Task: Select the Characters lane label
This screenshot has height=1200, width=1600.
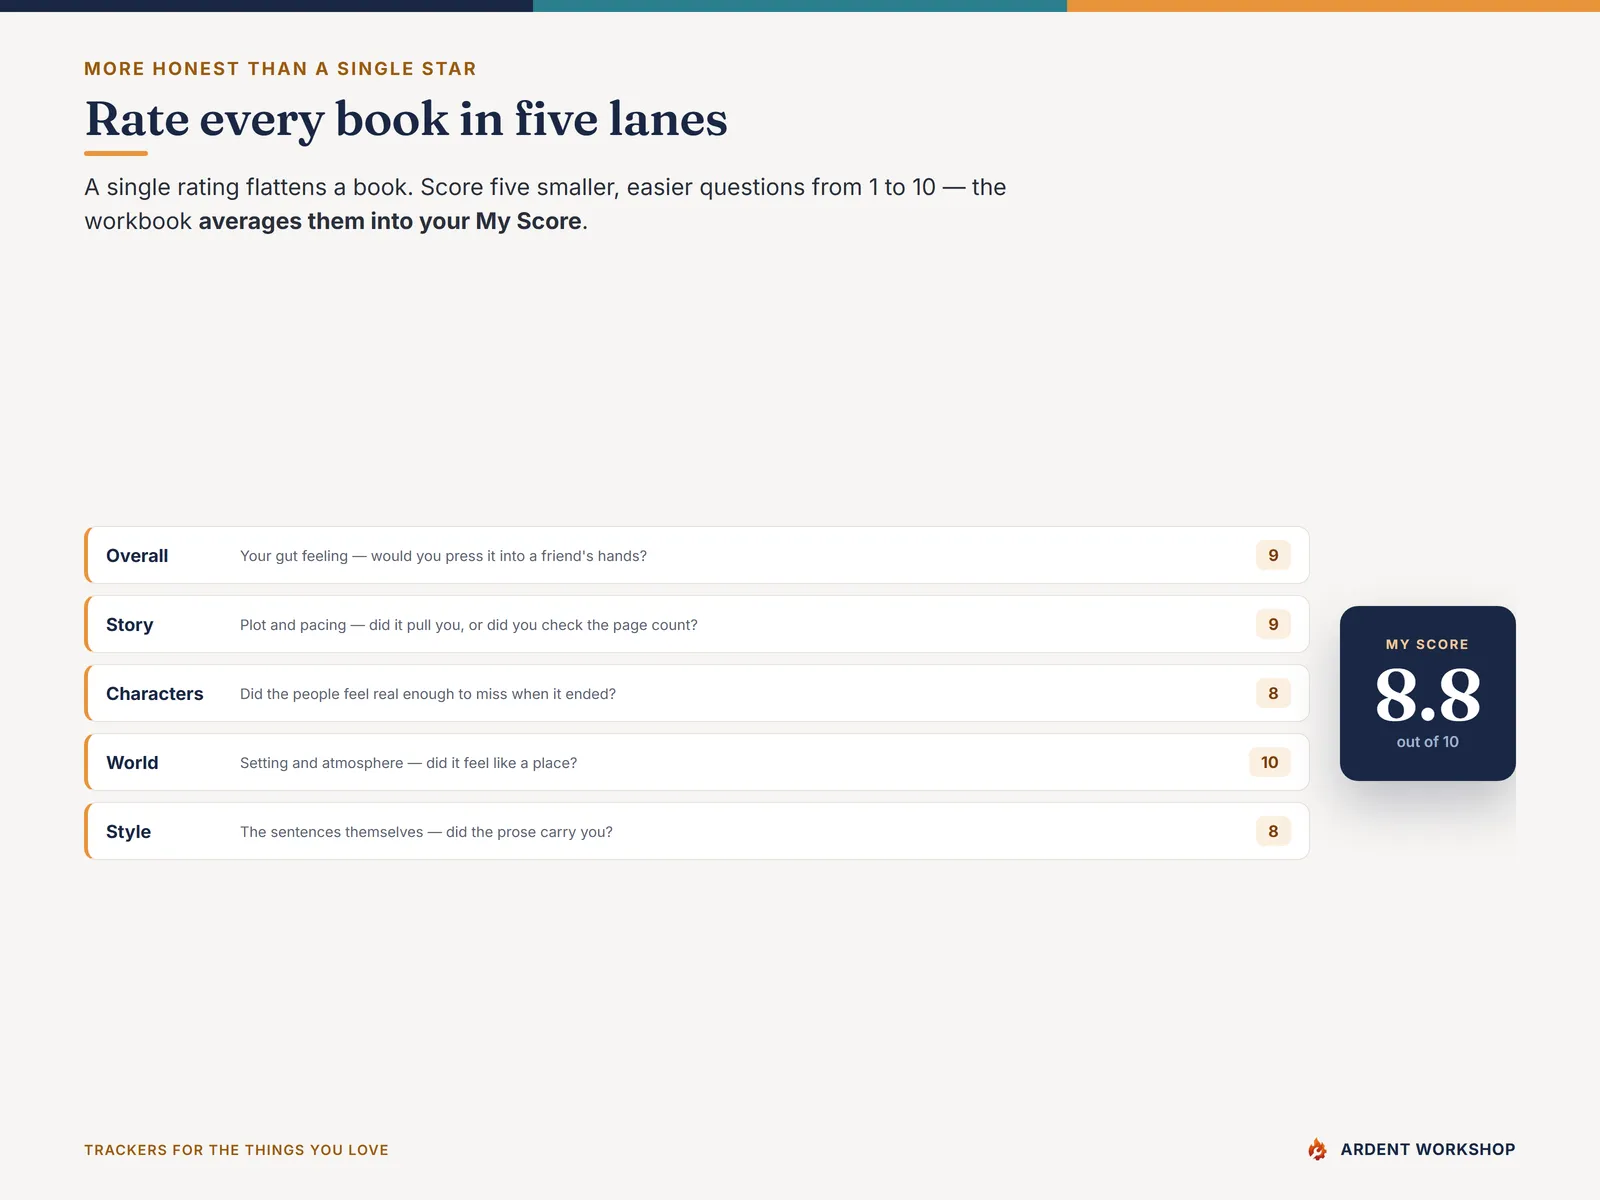Action: click(155, 694)
